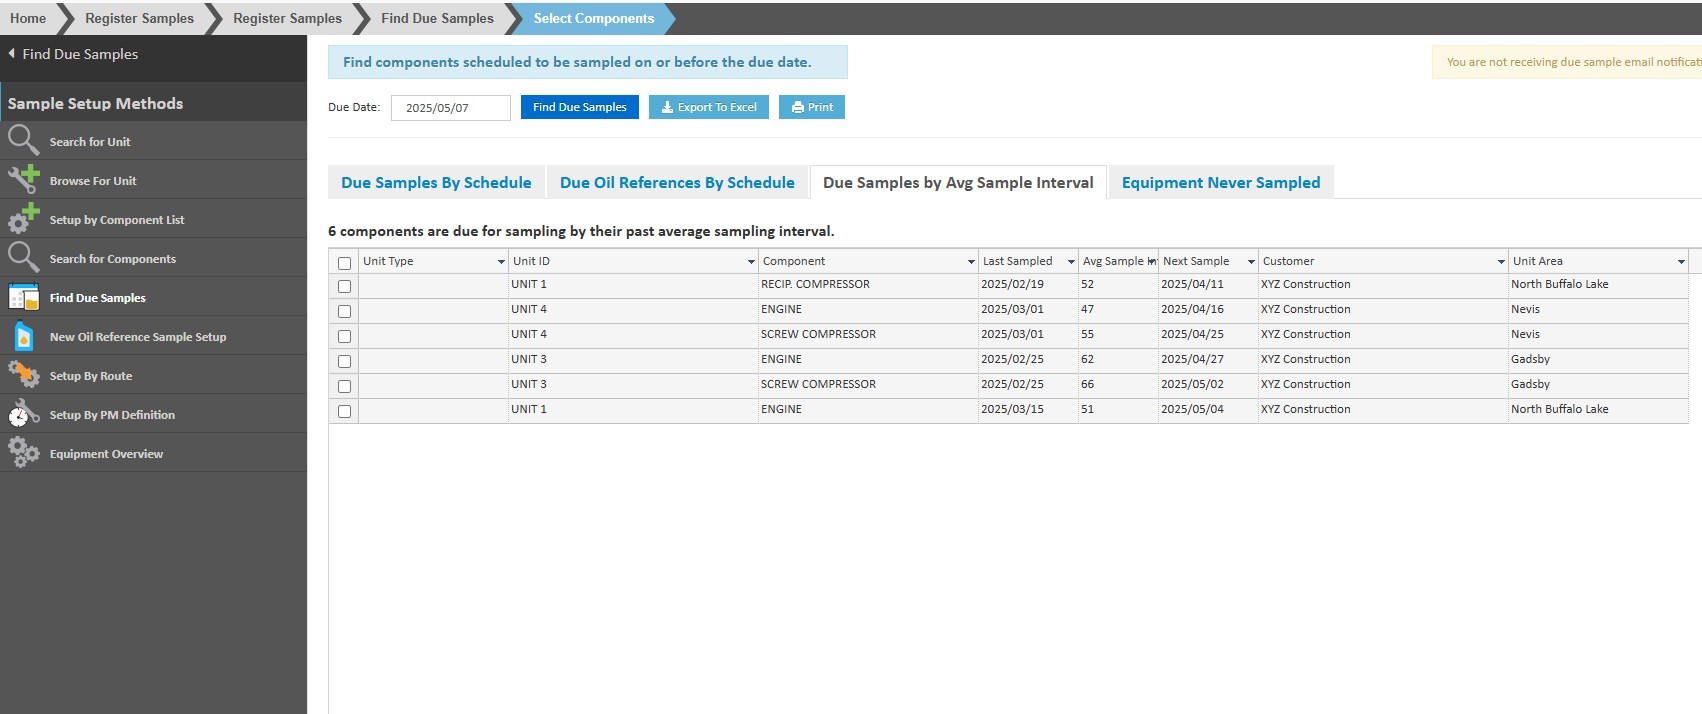Click the New Oil Reference Sample Setup icon
The width and height of the screenshot is (1702, 714).
23,336
